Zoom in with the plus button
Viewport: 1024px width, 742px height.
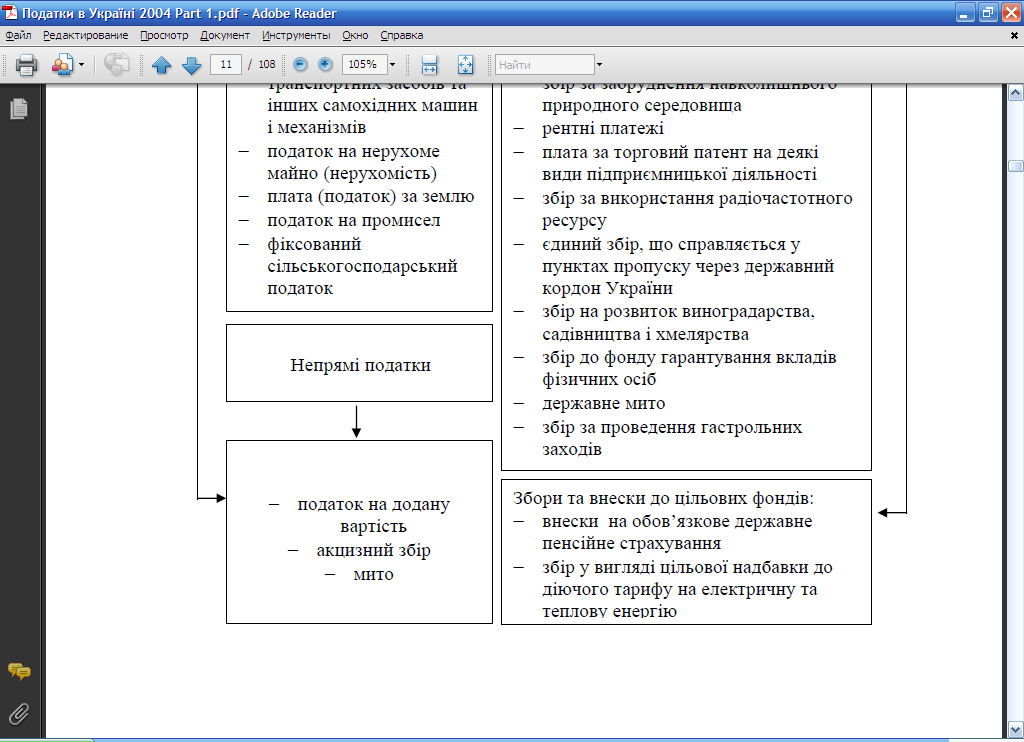(325, 64)
